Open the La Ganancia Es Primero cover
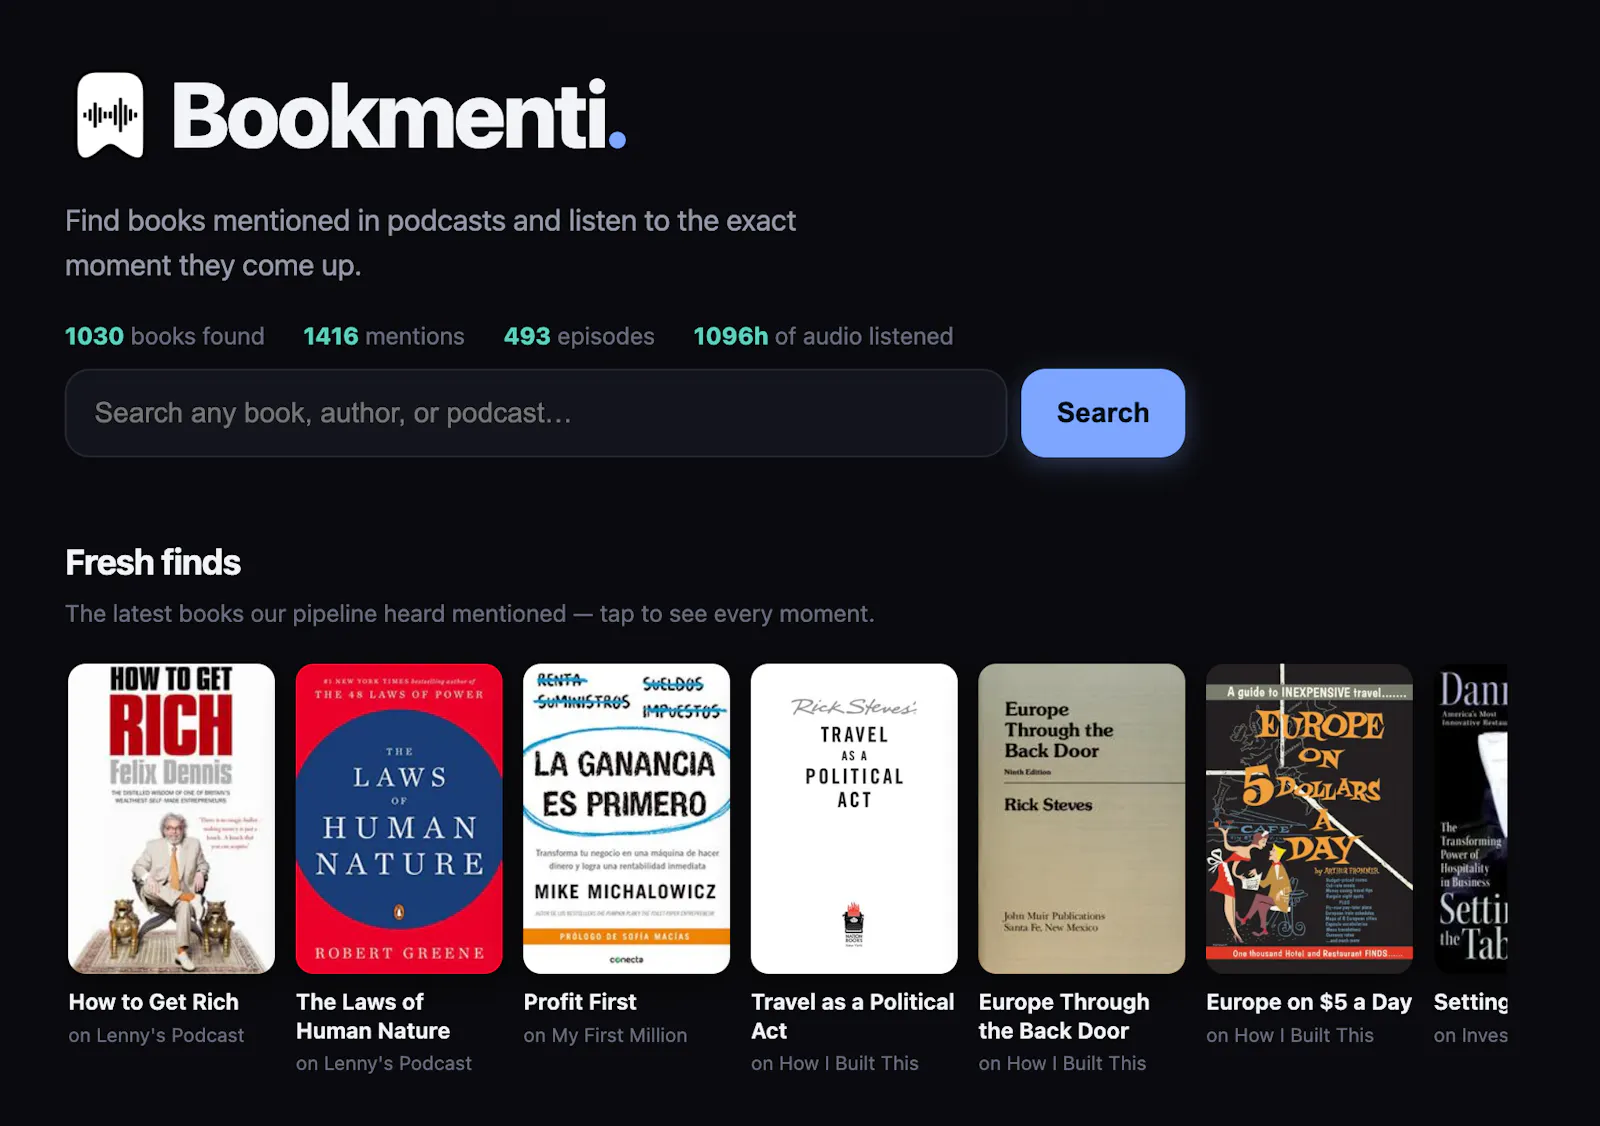 pyautogui.click(x=626, y=818)
